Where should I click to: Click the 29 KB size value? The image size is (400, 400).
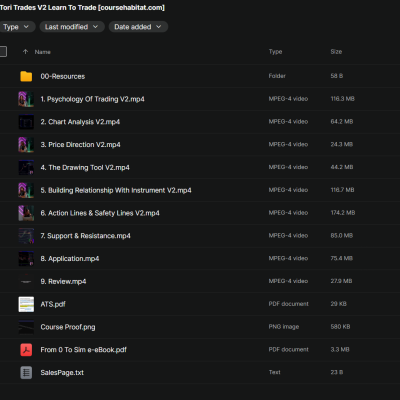click(338, 304)
